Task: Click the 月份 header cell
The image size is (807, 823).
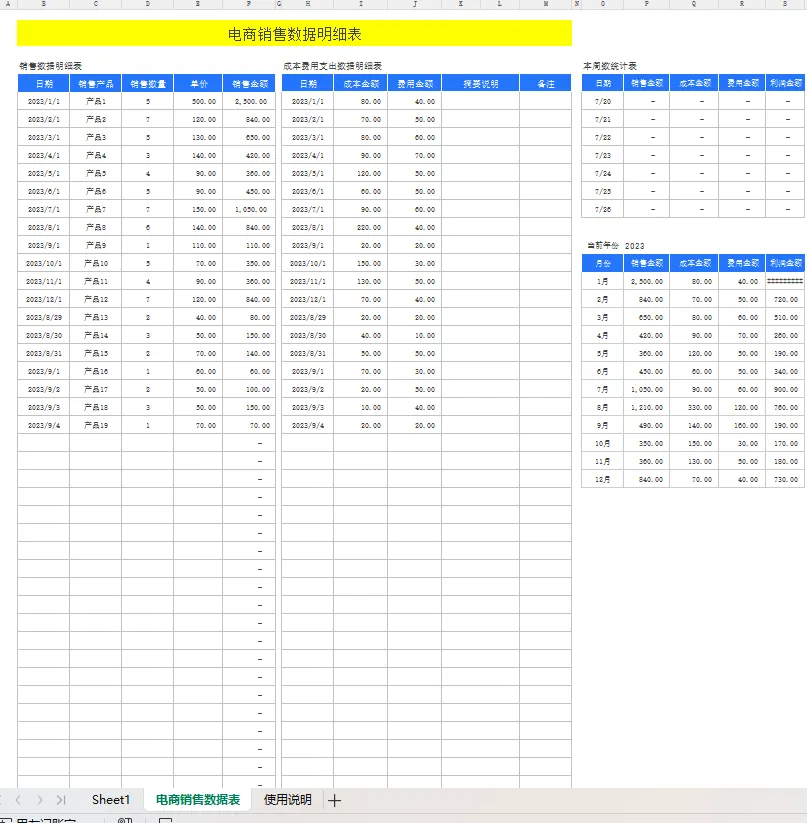Action: (603, 263)
